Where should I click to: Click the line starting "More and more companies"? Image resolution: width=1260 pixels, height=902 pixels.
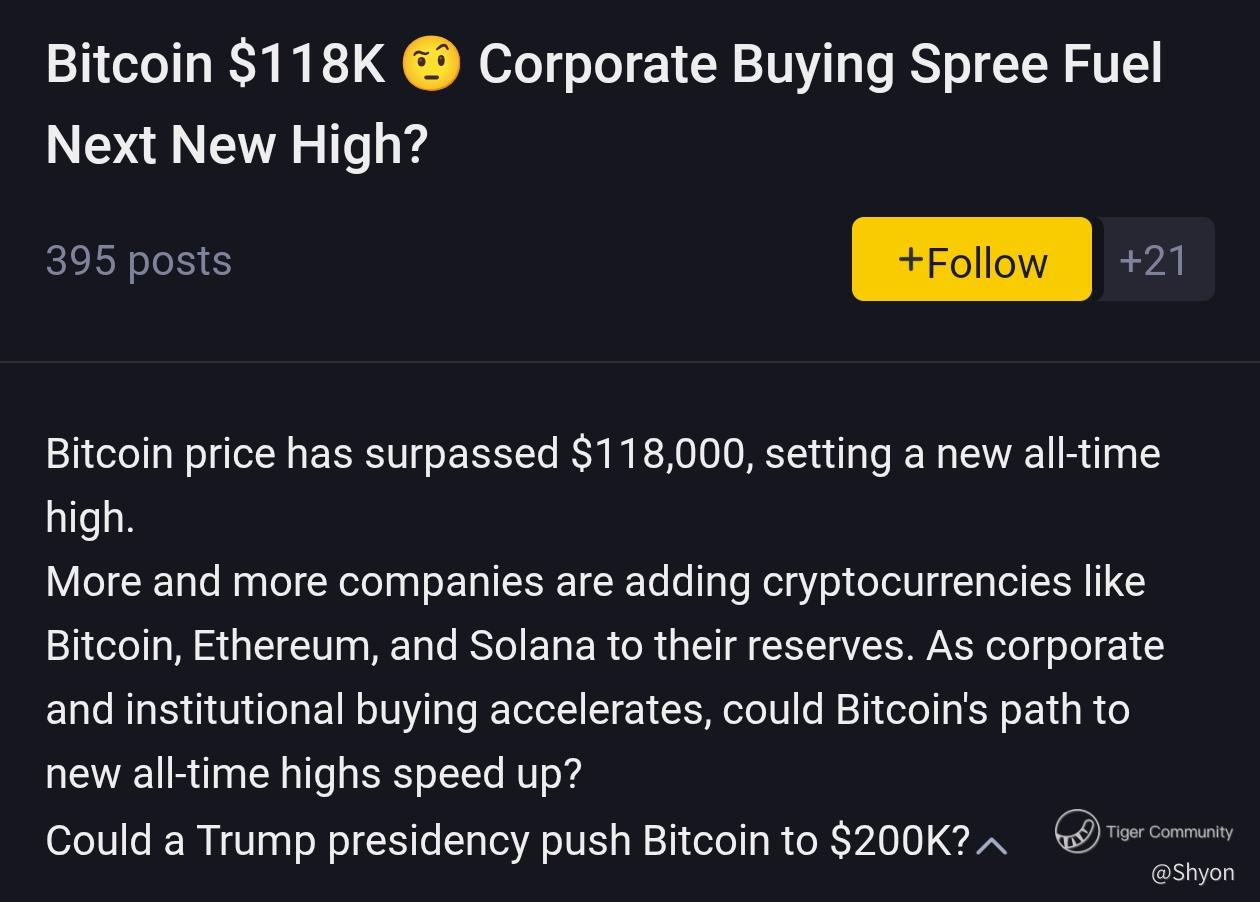(x=595, y=582)
